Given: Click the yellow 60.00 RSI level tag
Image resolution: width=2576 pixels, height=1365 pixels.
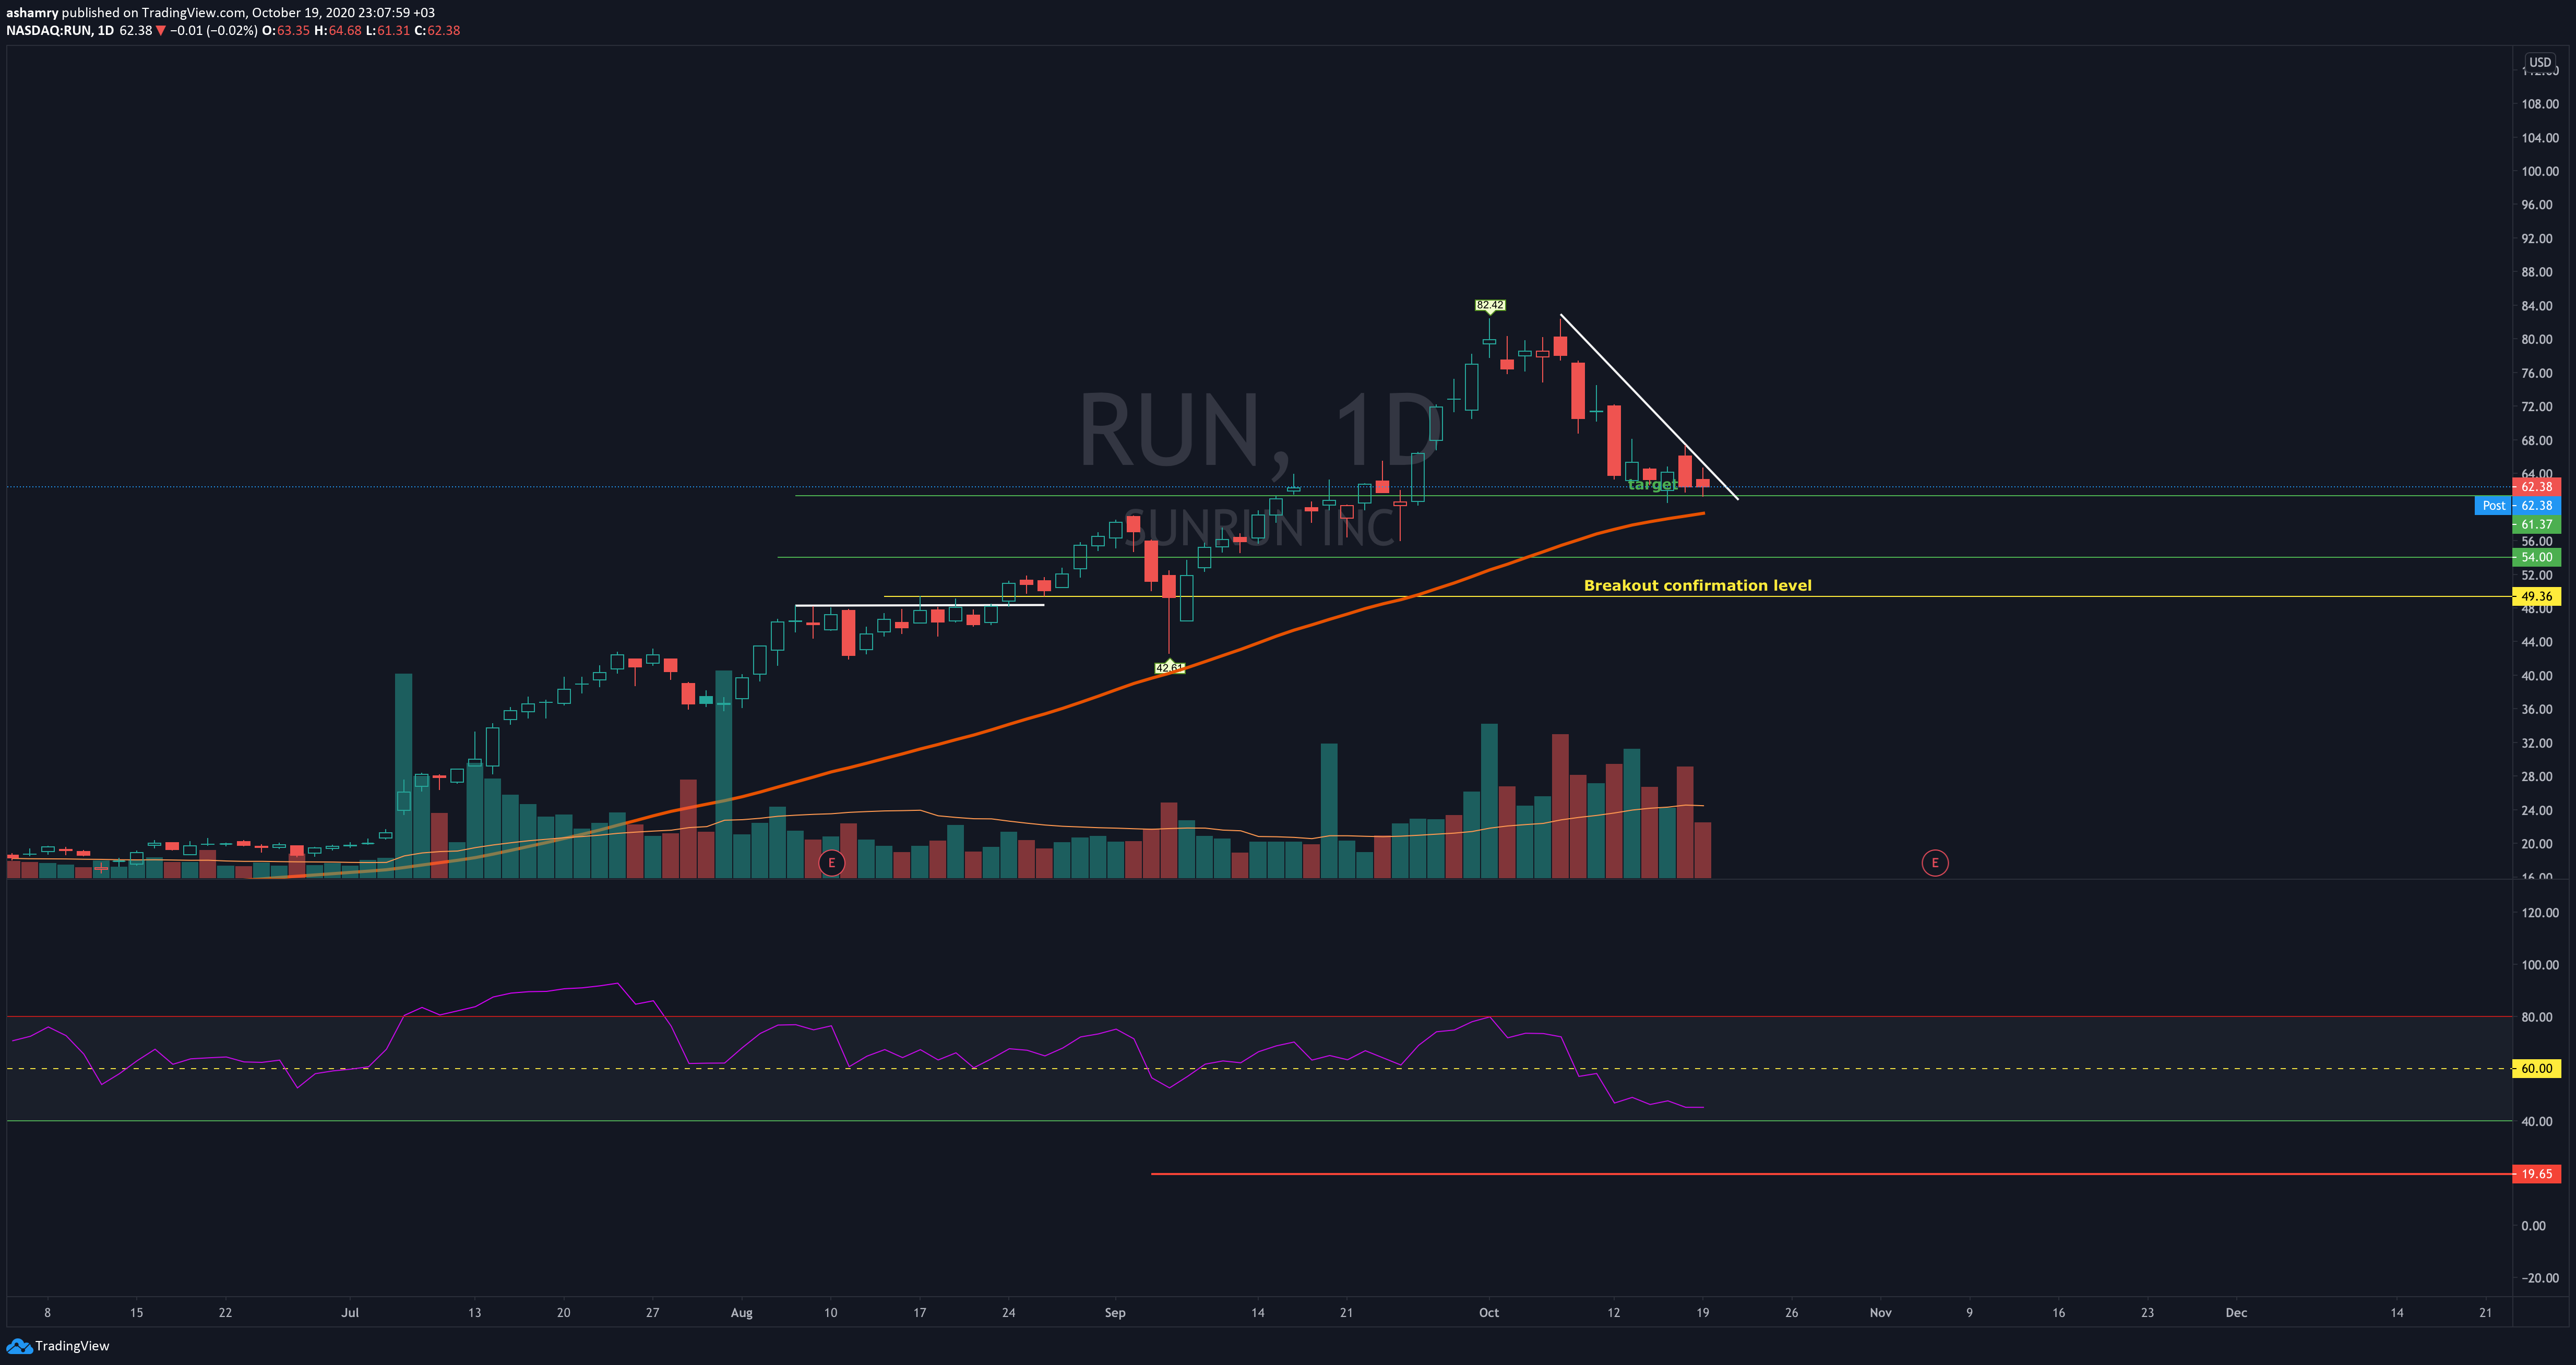Looking at the screenshot, I should 2536,1068.
